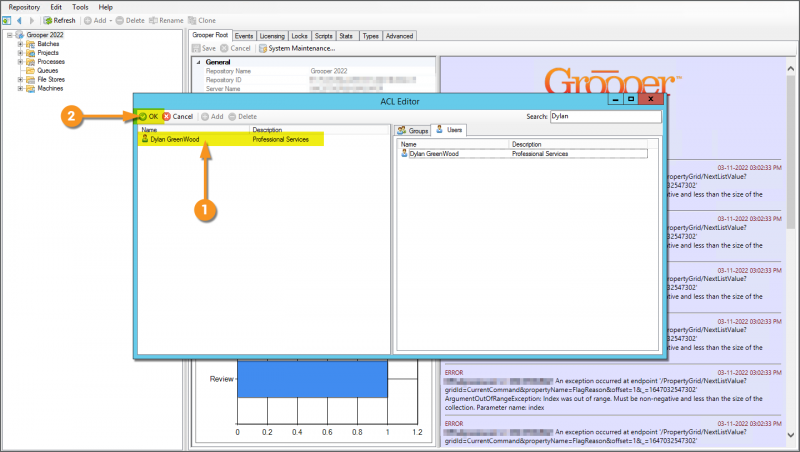Collapse the General property section
The image size is (800, 452).
[198, 62]
